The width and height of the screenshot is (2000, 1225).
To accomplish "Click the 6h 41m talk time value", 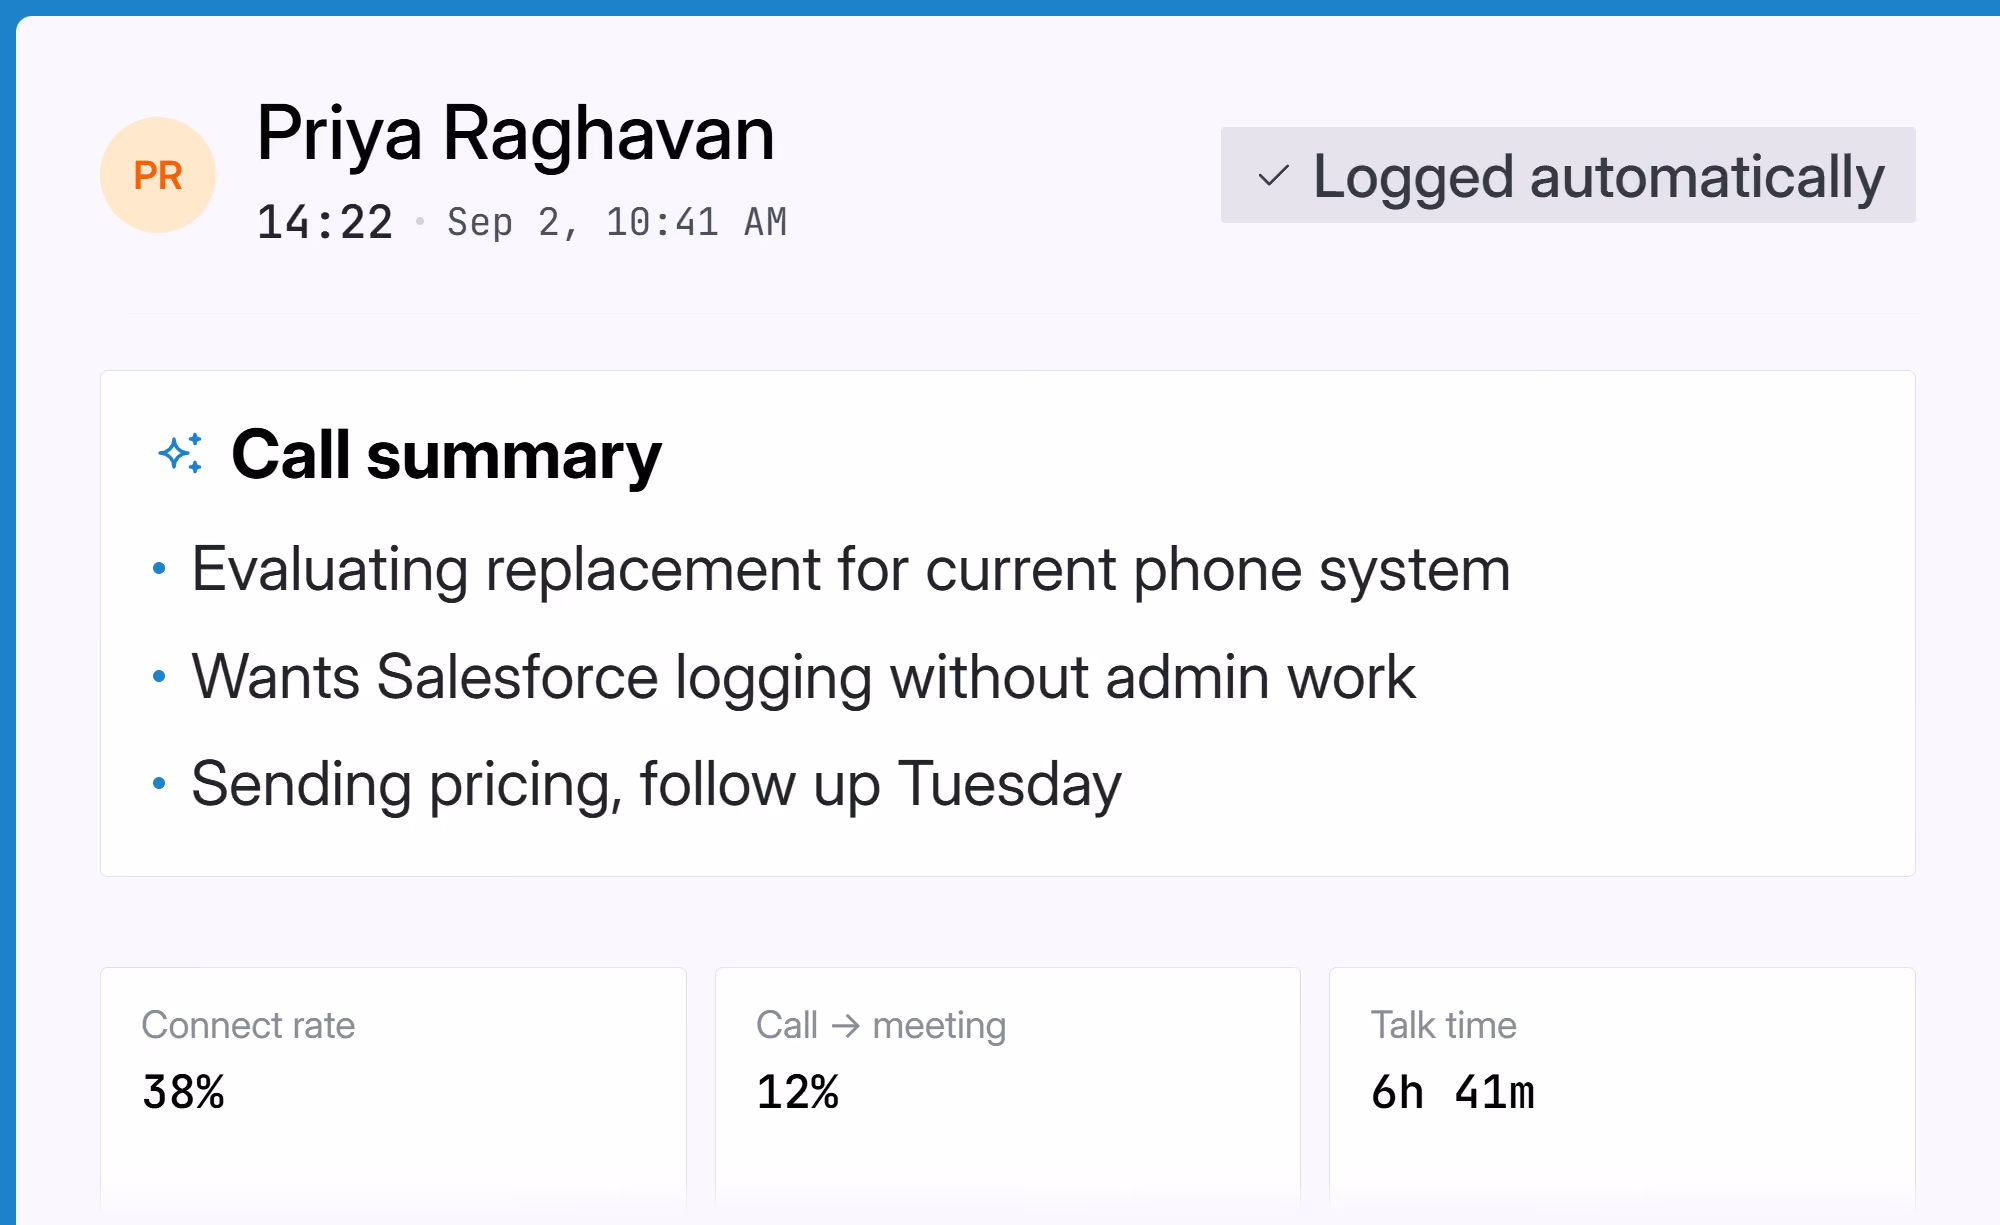I will tap(1452, 1092).
